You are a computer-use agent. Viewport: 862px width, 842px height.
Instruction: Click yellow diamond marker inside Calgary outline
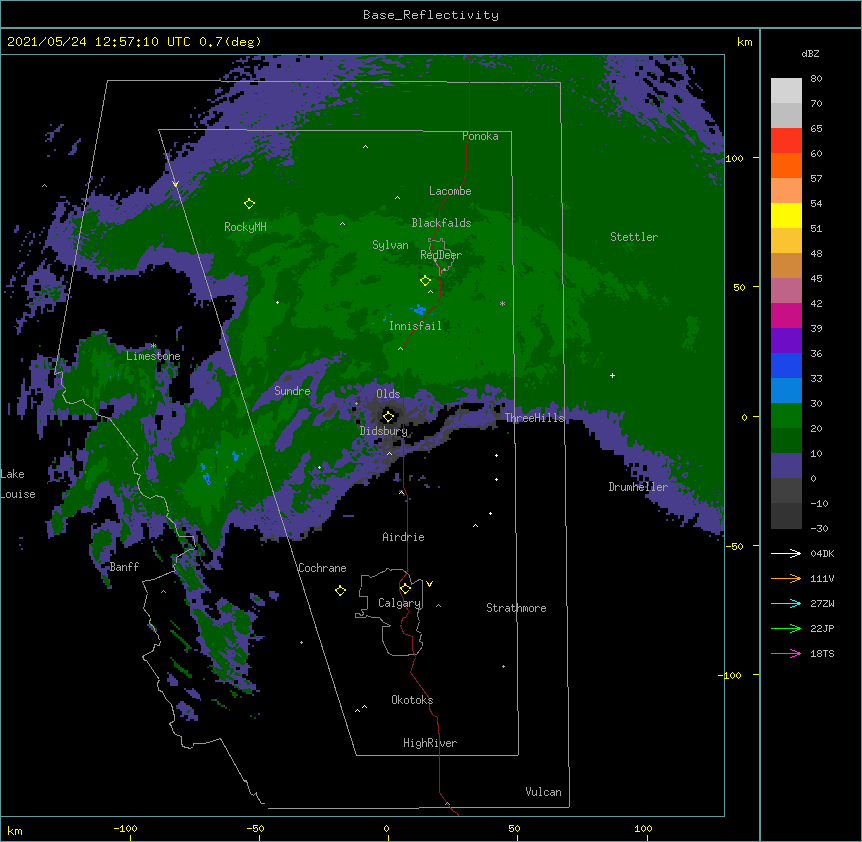click(x=405, y=589)
